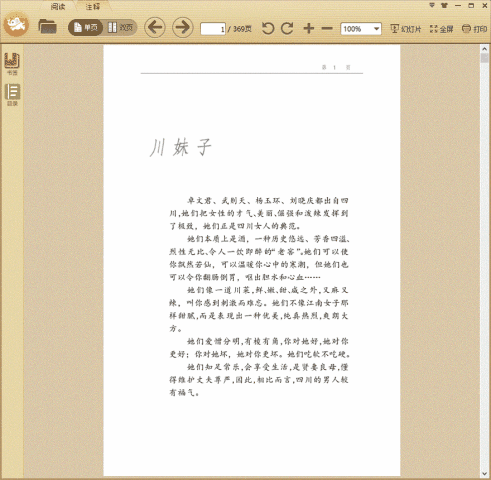Viewport: 491px width, 480px height.
Task: Go to next page with right arrow
Action: (183, 27)
